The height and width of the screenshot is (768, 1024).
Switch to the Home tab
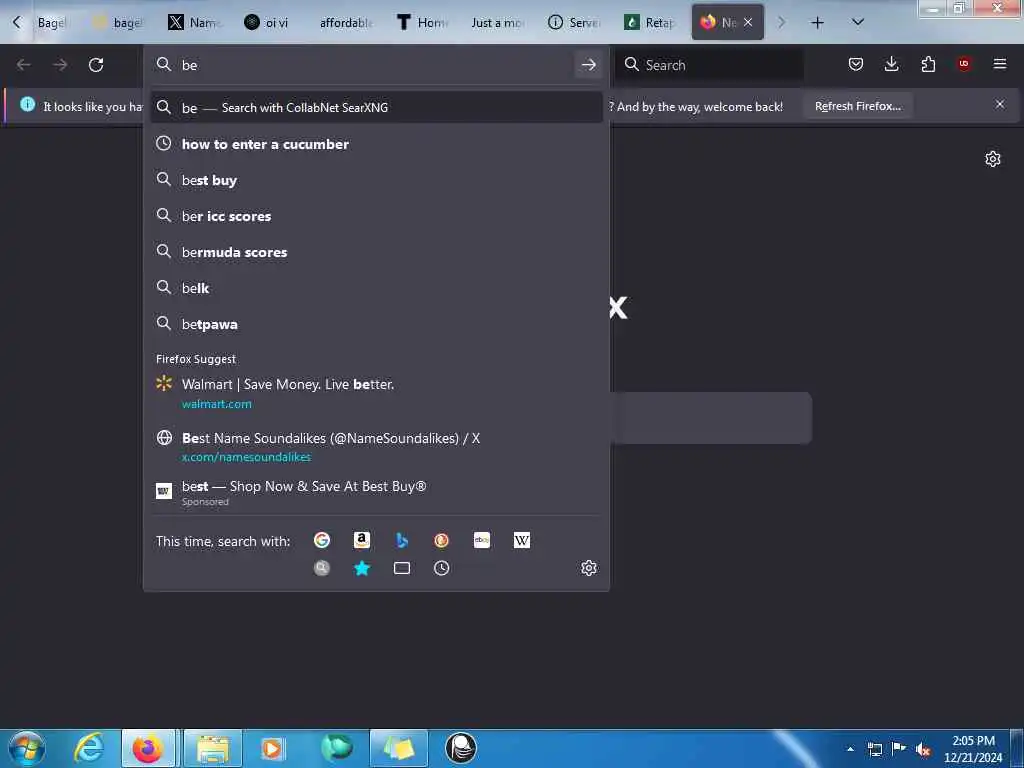click(423, 23)
